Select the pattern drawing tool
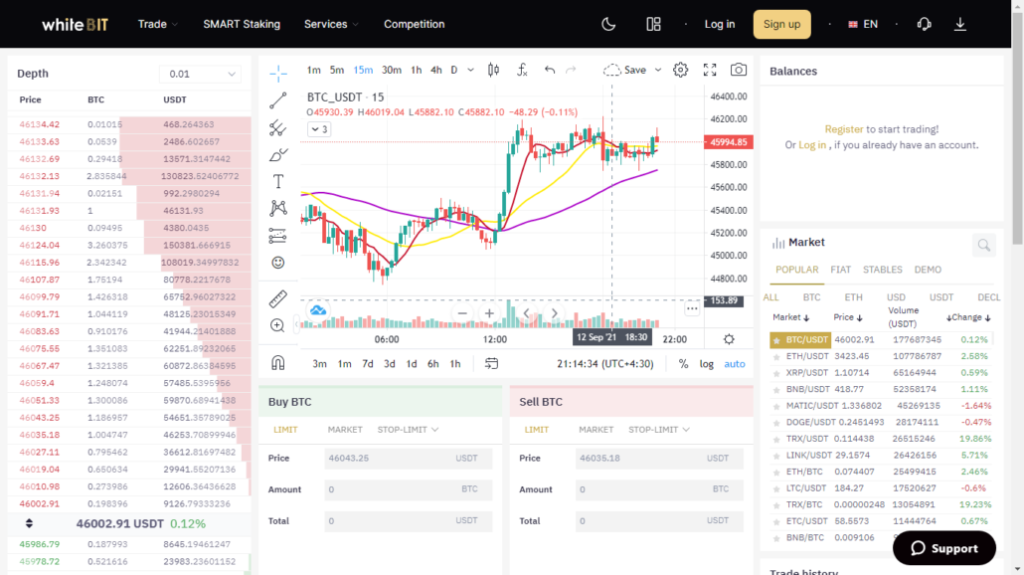This screenshot has height=575, width=1024. 278,208
